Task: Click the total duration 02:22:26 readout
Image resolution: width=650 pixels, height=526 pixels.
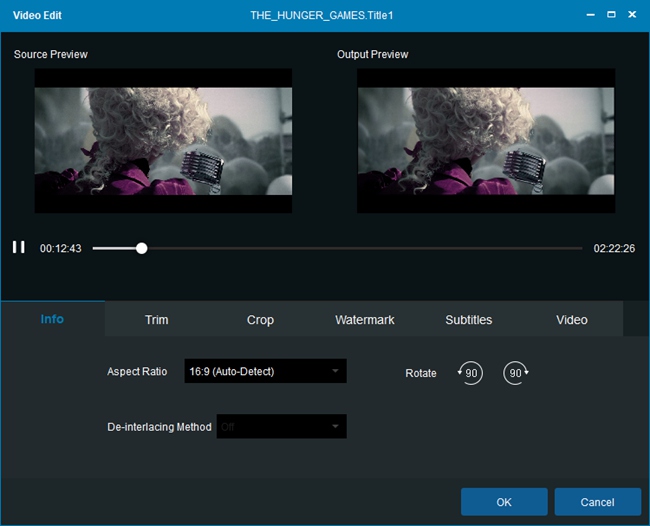Action: point(614,248)
